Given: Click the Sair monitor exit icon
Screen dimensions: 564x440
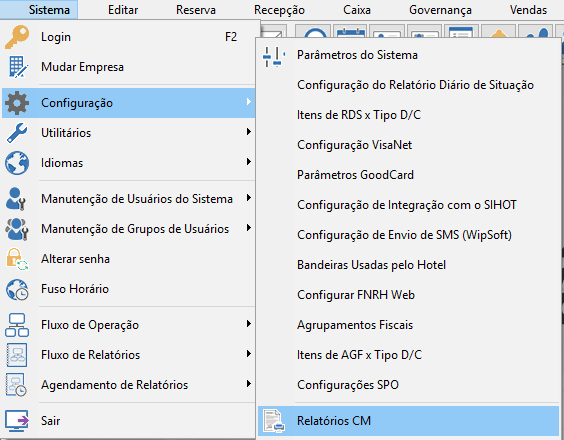Looking at the screenshot, I should click(x=17, y=421).
